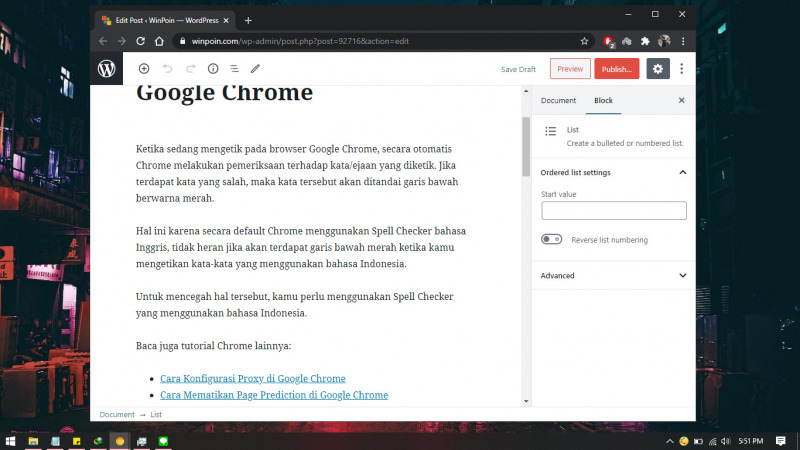800x450 pixels.
Task: Switch to the Block tab
Action: 603,101
